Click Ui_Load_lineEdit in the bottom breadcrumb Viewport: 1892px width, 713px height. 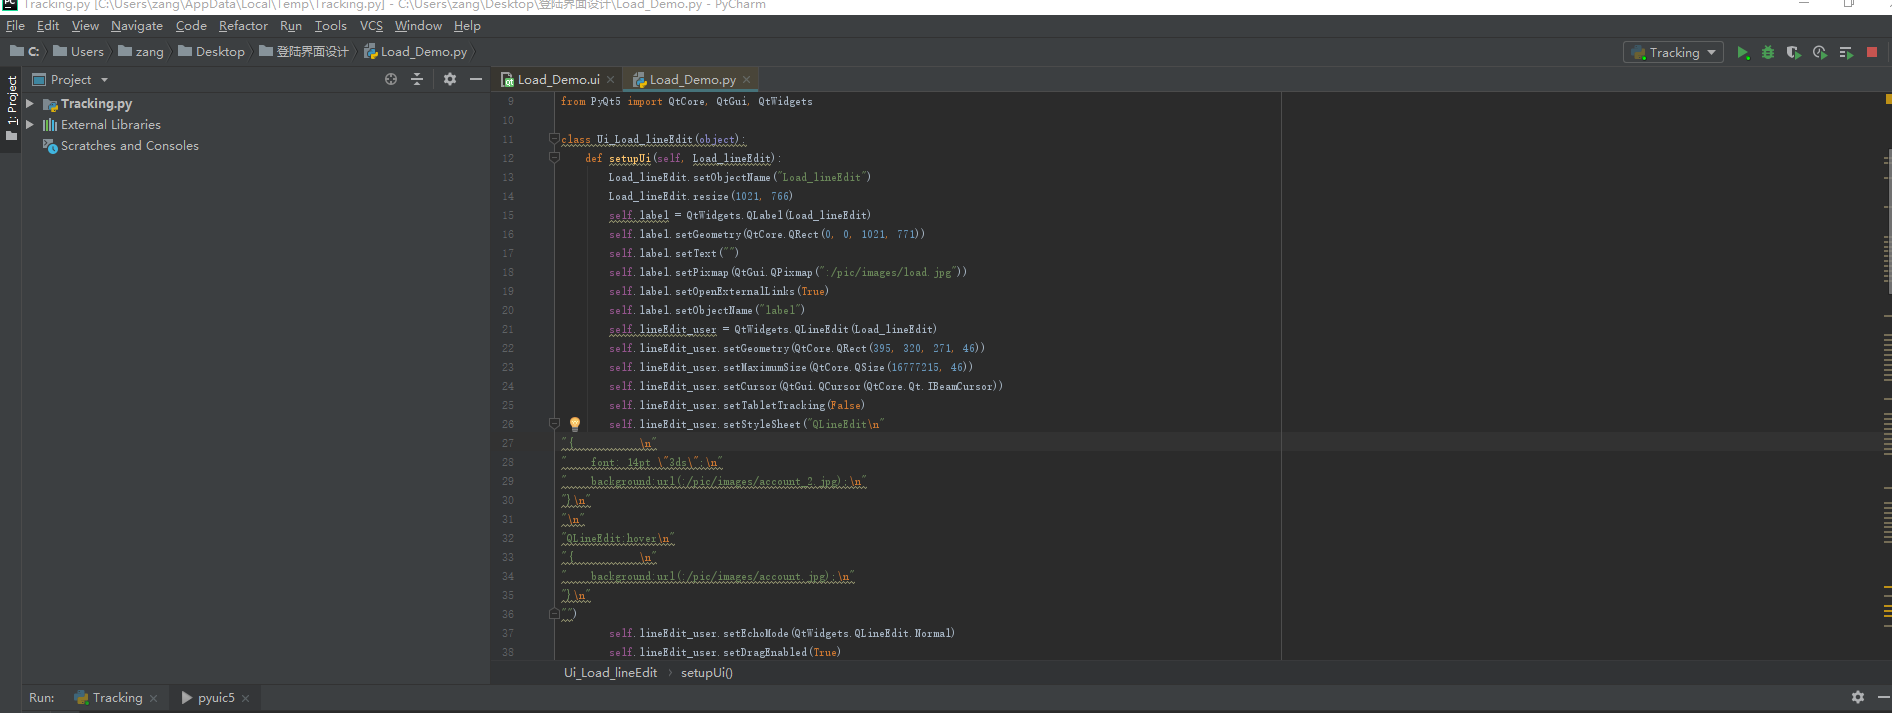[610, 672]
